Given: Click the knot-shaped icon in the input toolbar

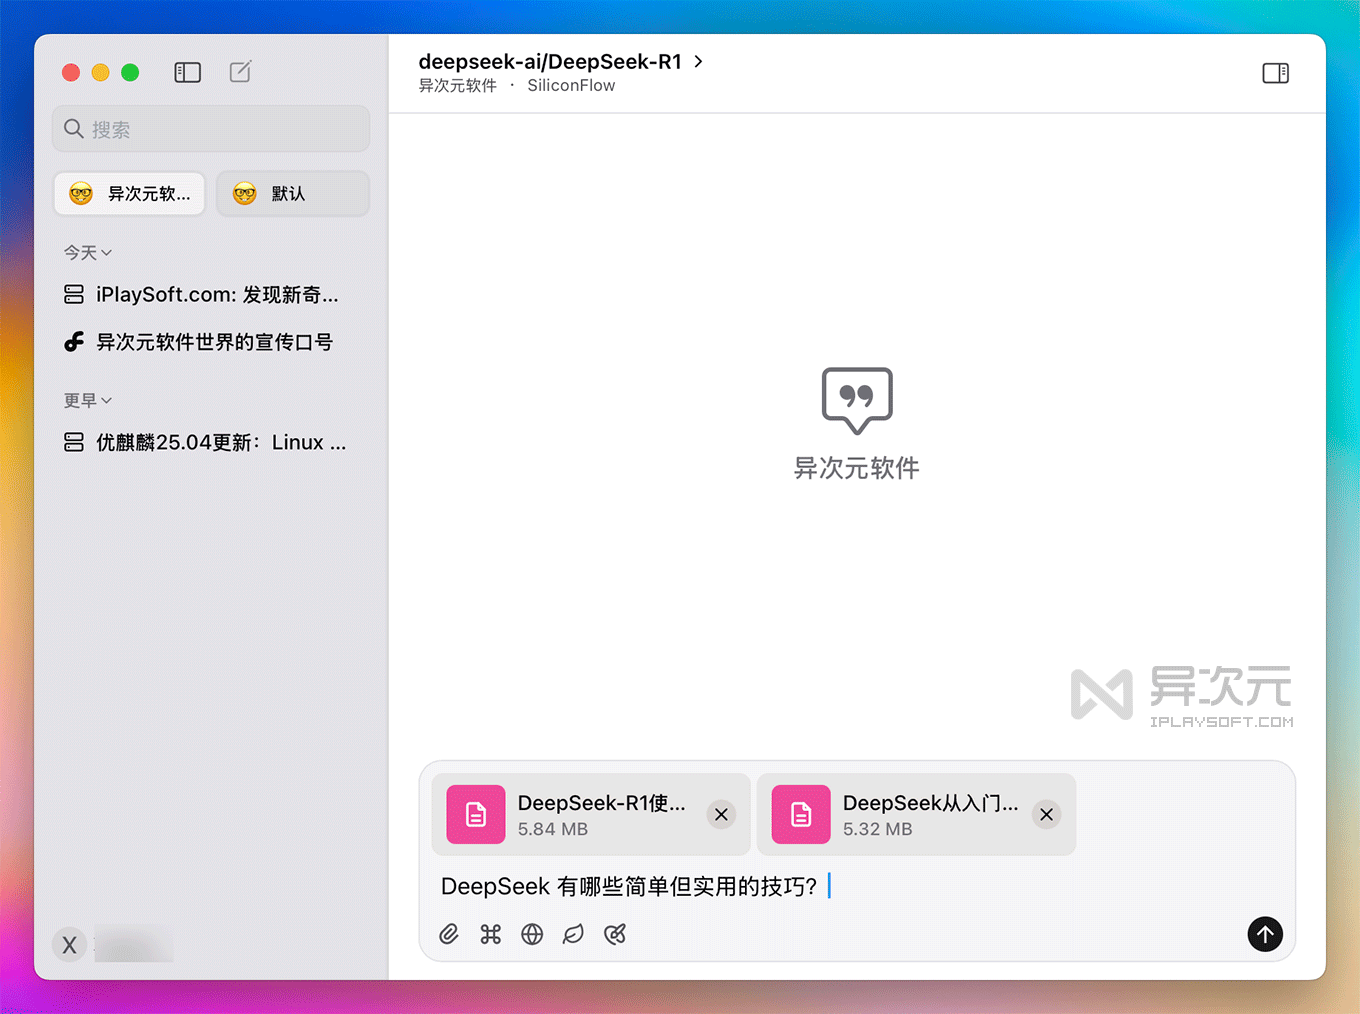Looking at the screenshot, I should [x=615, y=934].
